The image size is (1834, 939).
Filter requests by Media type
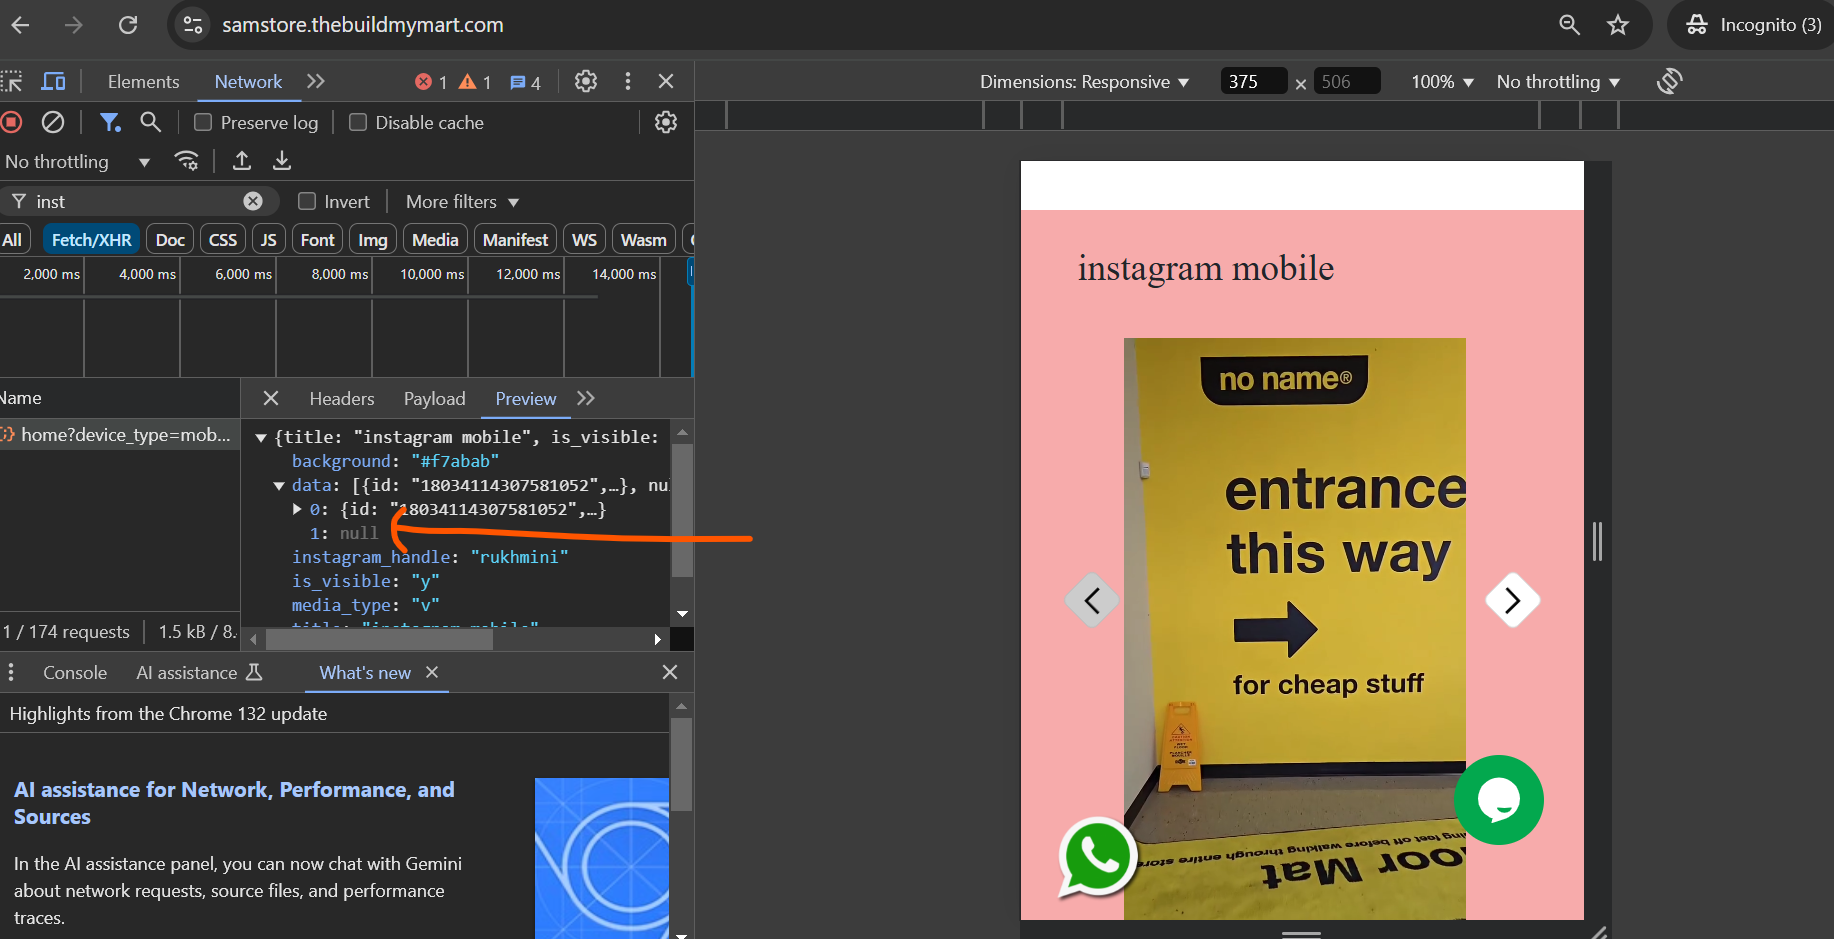(435, 240)
